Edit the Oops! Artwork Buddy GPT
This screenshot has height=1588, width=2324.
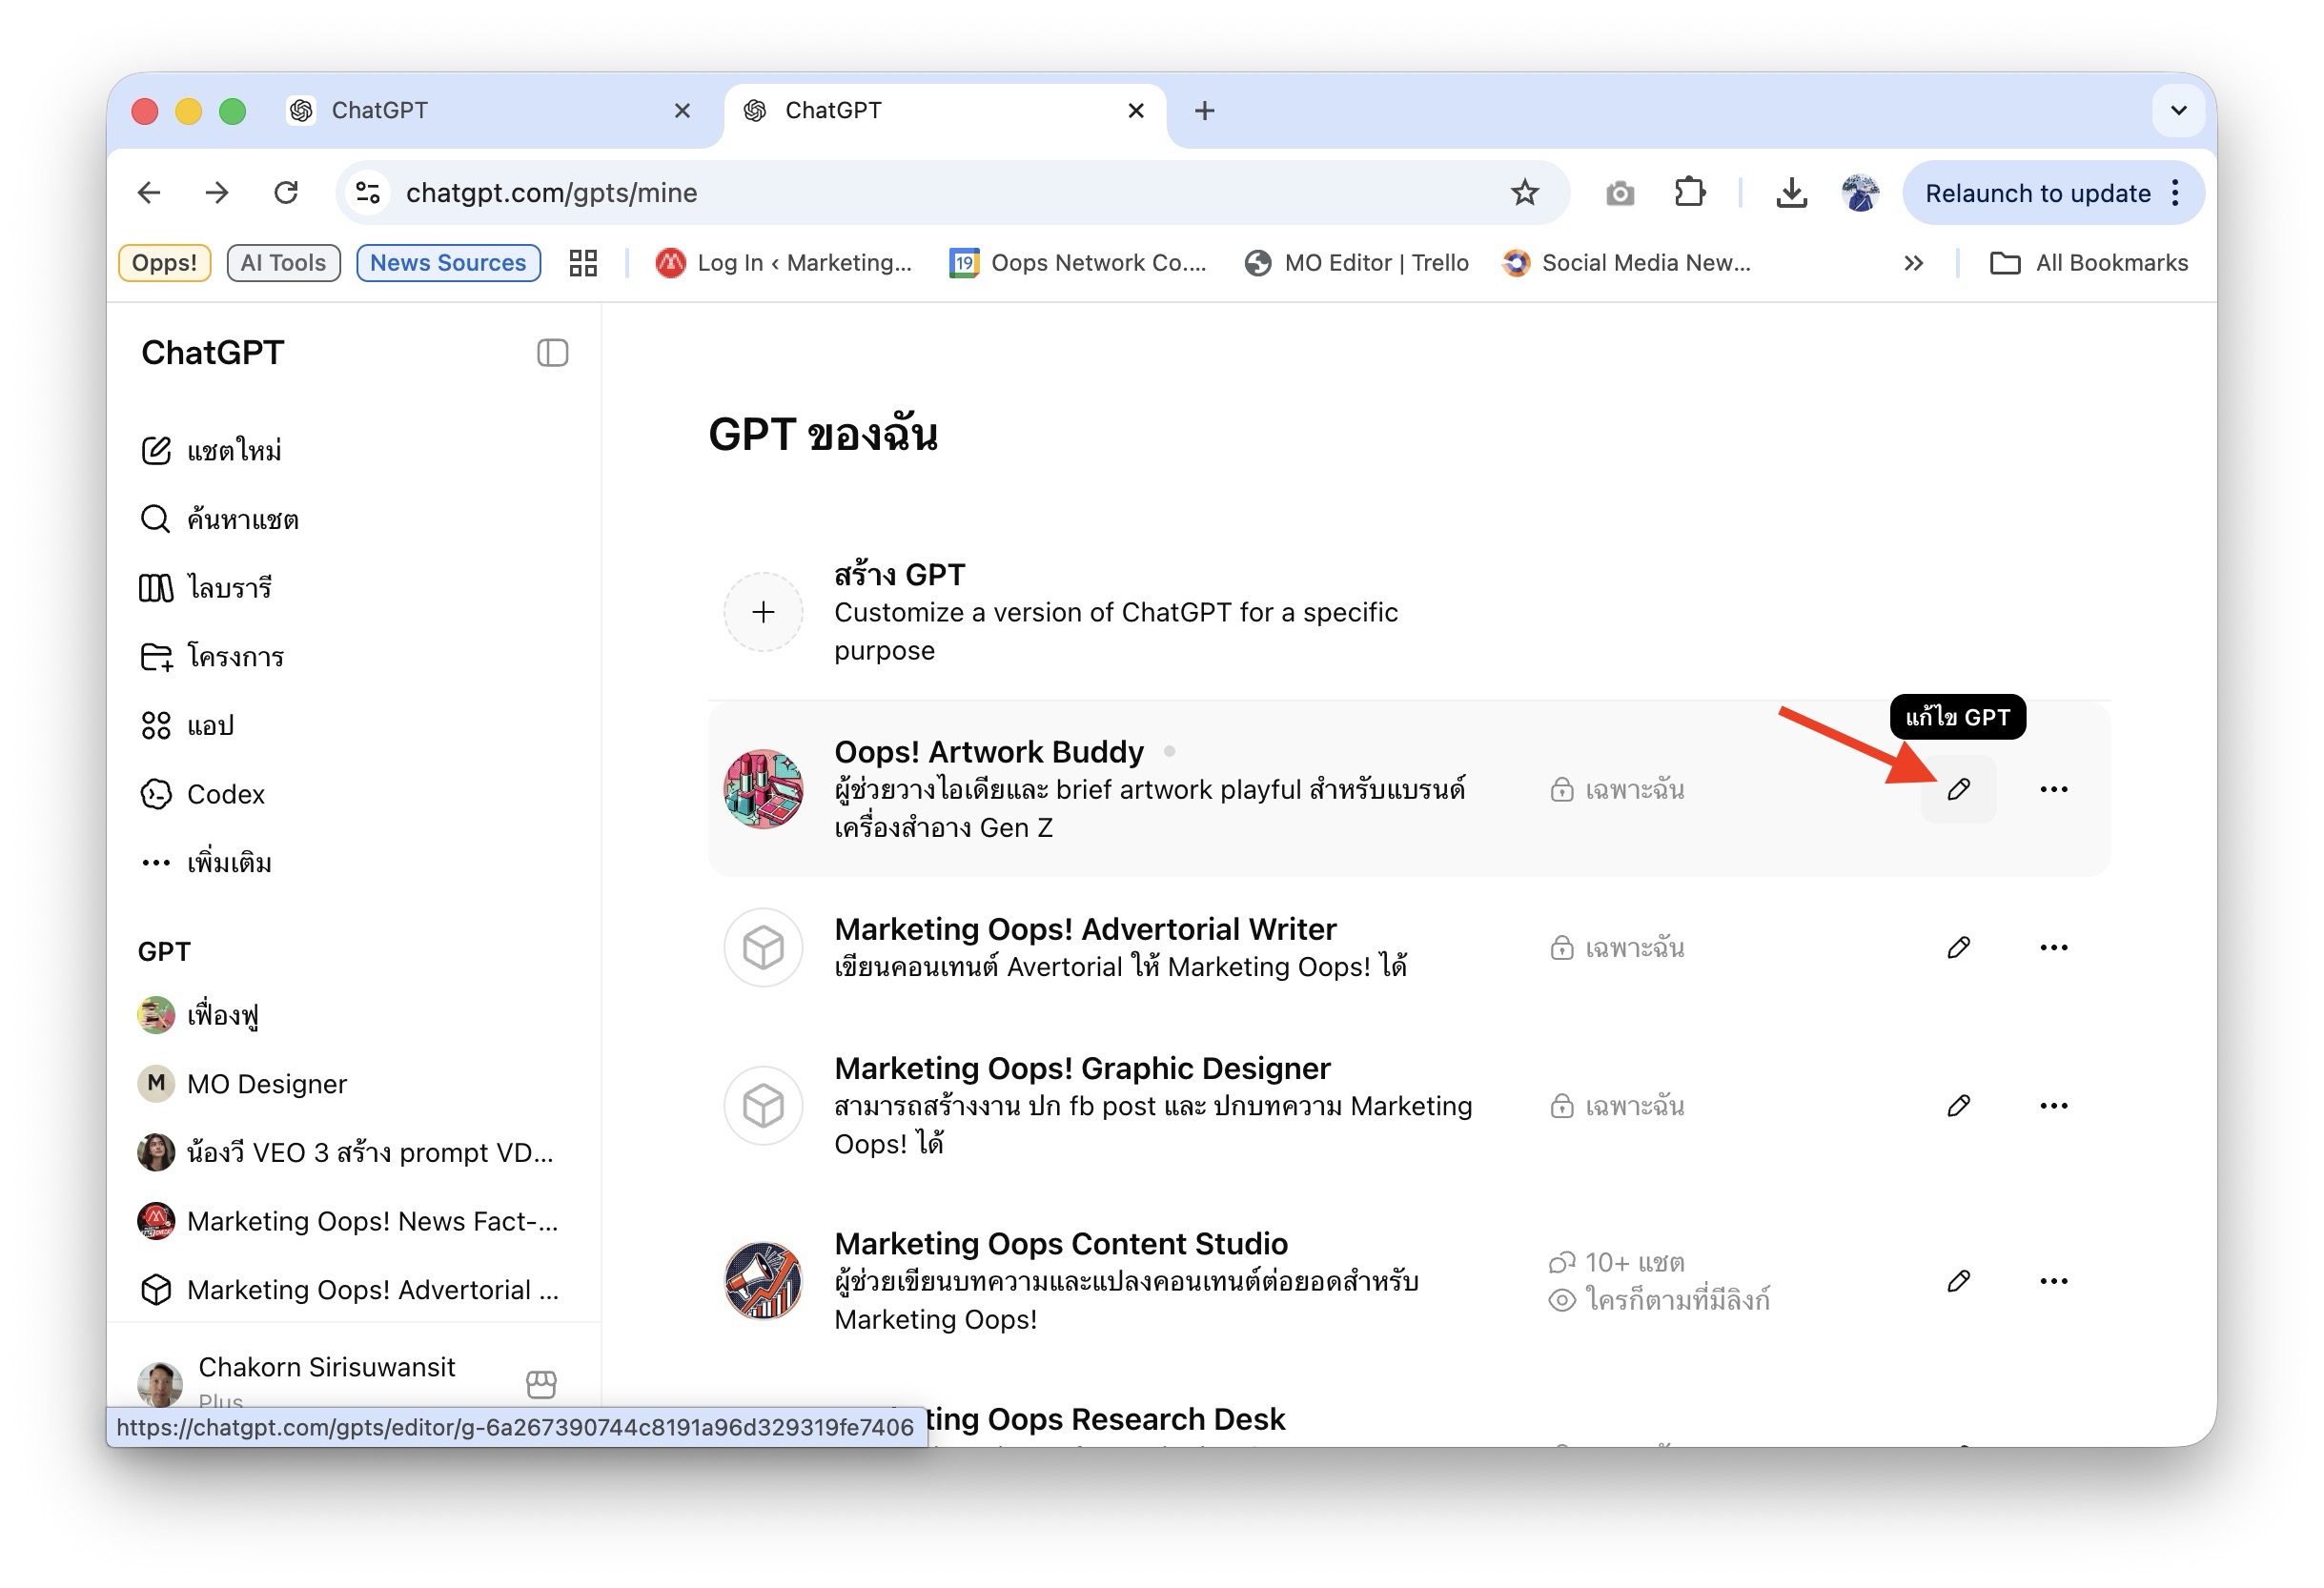coord(1957,789)
